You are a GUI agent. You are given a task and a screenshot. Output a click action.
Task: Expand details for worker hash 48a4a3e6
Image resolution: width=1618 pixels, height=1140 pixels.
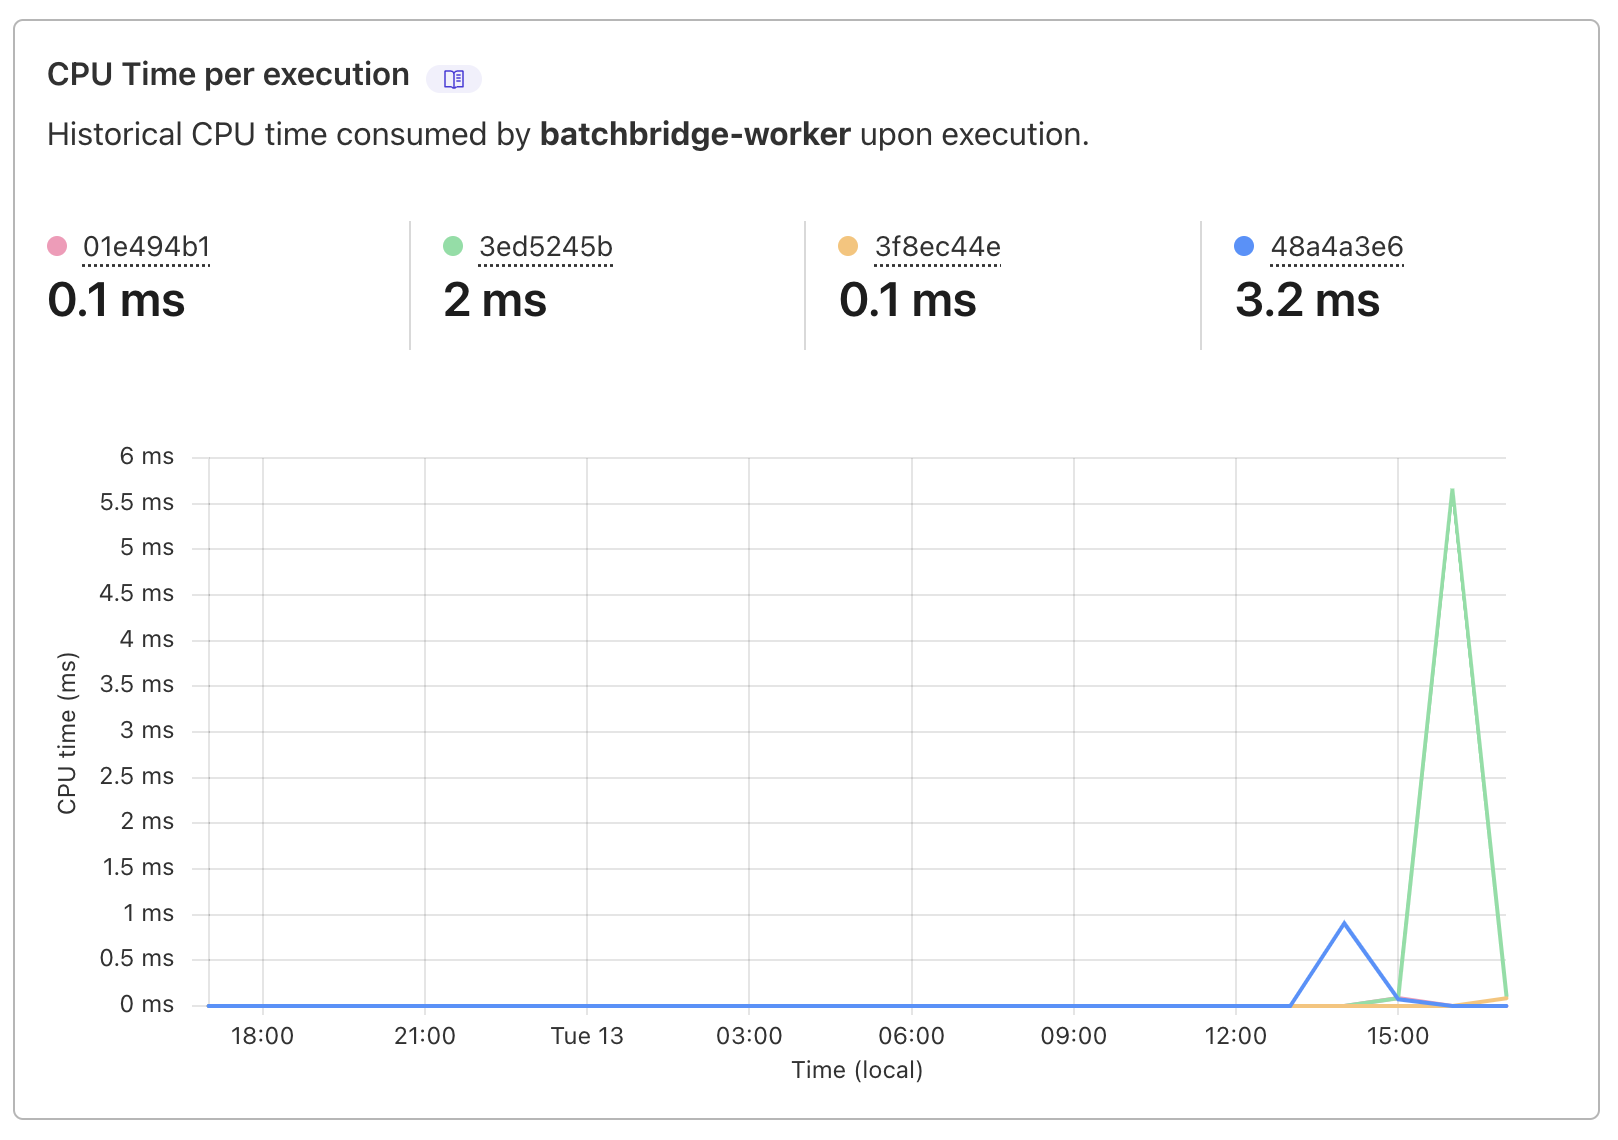click(x=1336, y=246)
